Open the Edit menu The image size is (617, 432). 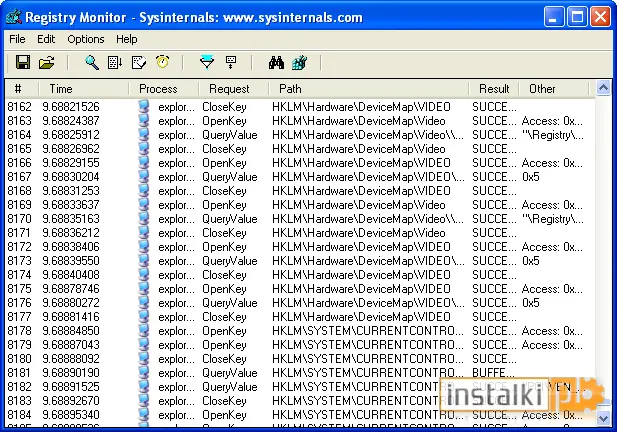tap(46, 39)
